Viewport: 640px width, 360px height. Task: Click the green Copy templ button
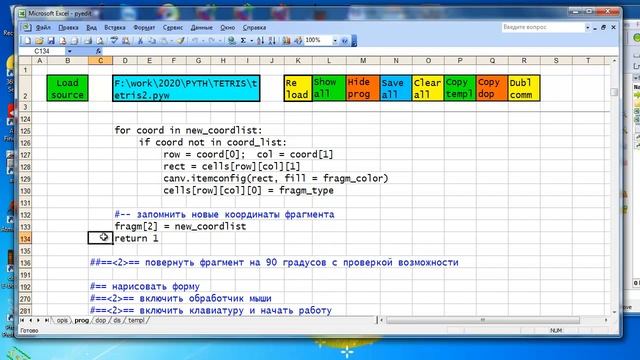click(460, 88)
